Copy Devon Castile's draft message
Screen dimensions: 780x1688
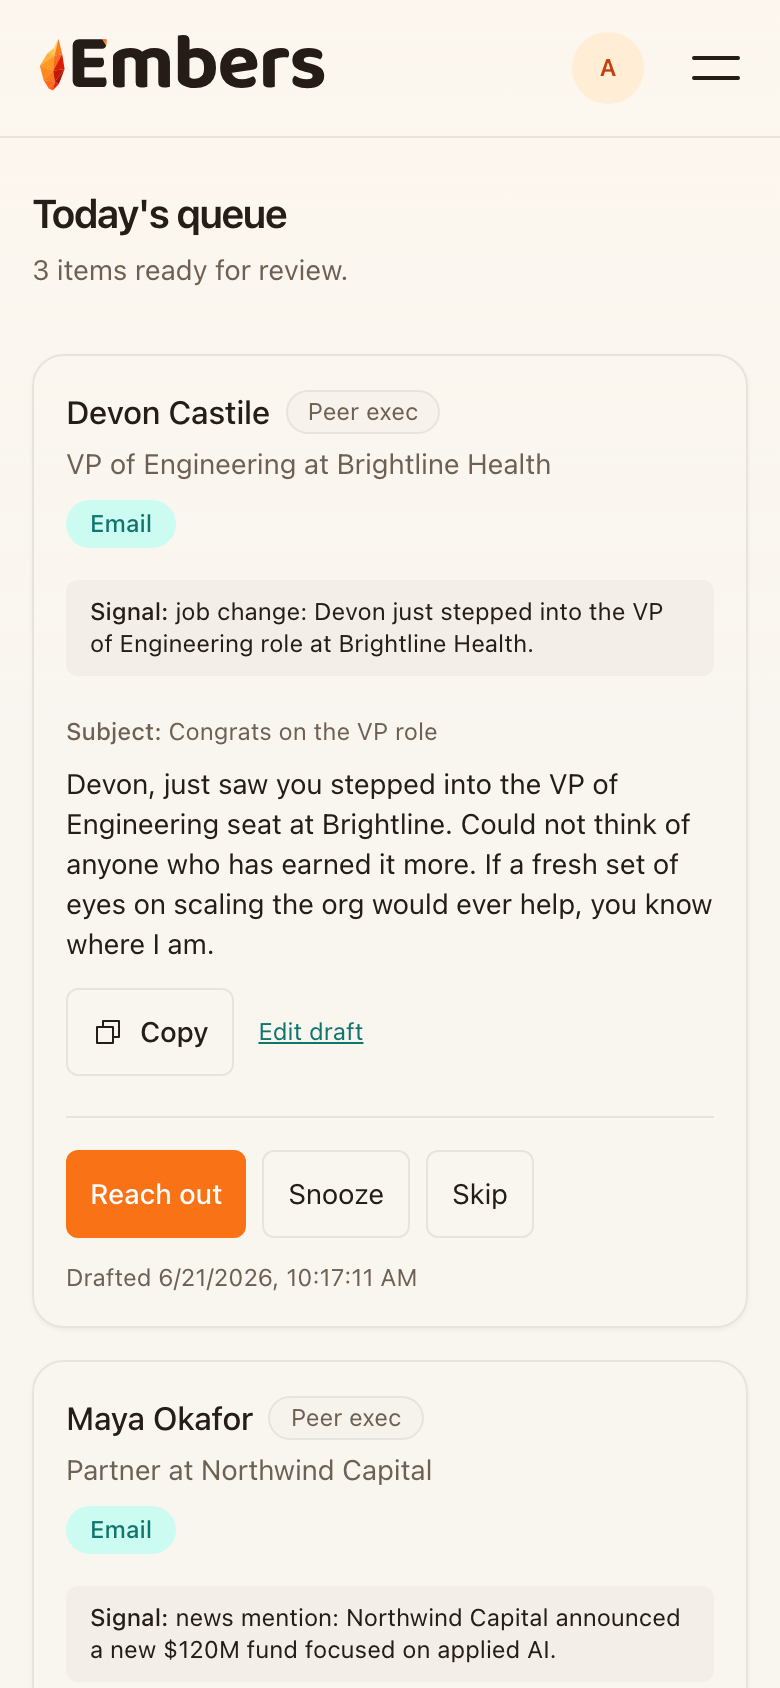coord(150,1032)
